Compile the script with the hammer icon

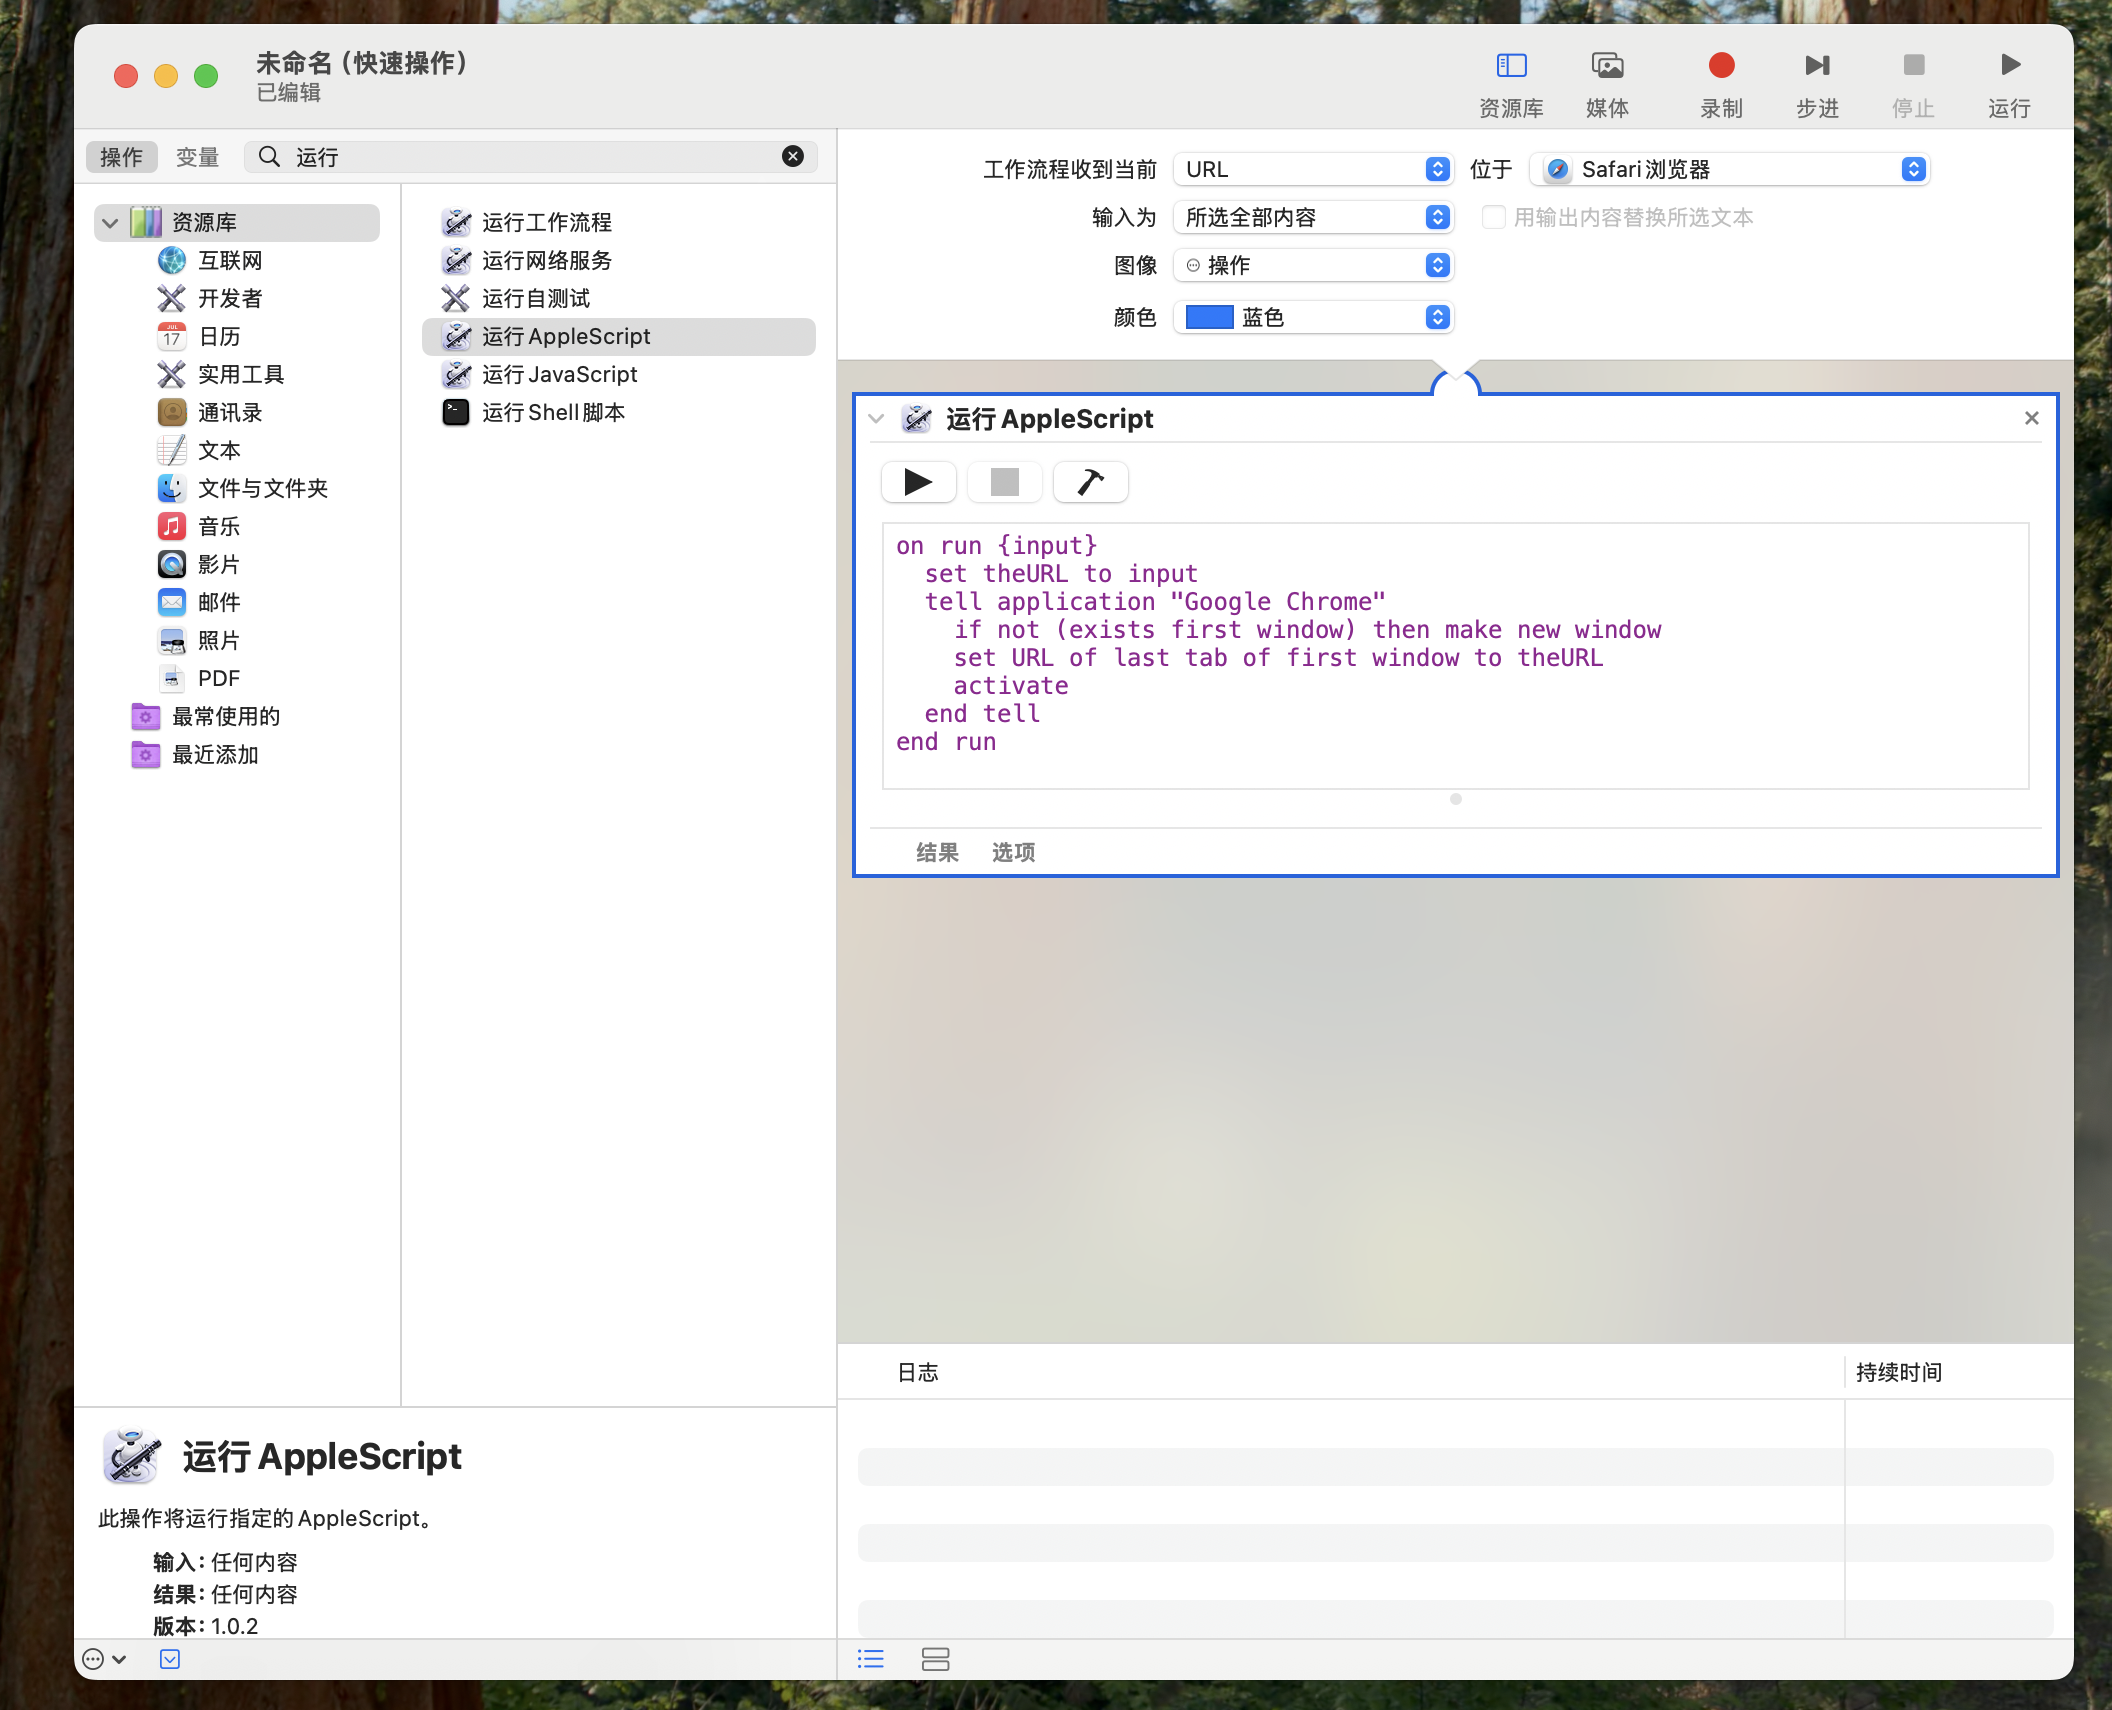[1090, 482]
